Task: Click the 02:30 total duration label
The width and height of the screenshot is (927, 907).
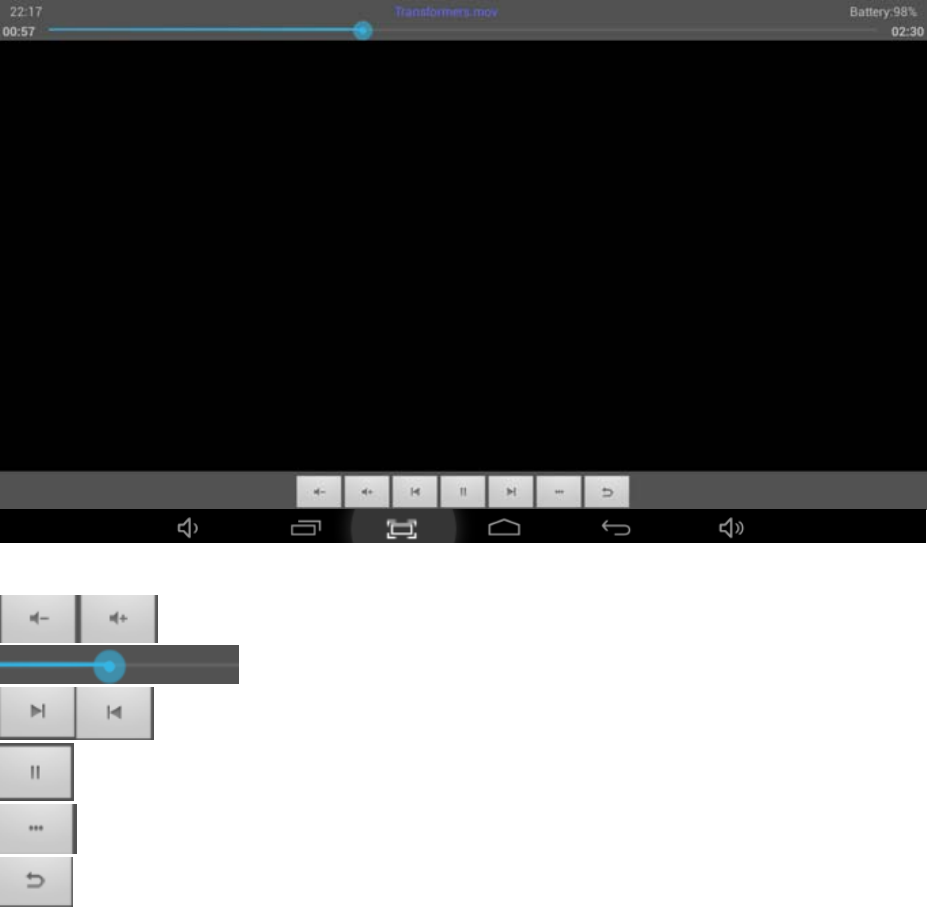Action: (x=907, y=31)
